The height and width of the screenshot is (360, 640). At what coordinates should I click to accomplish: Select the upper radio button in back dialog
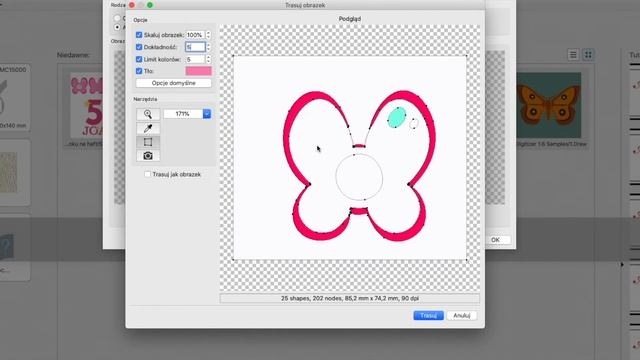coord(117,18)
